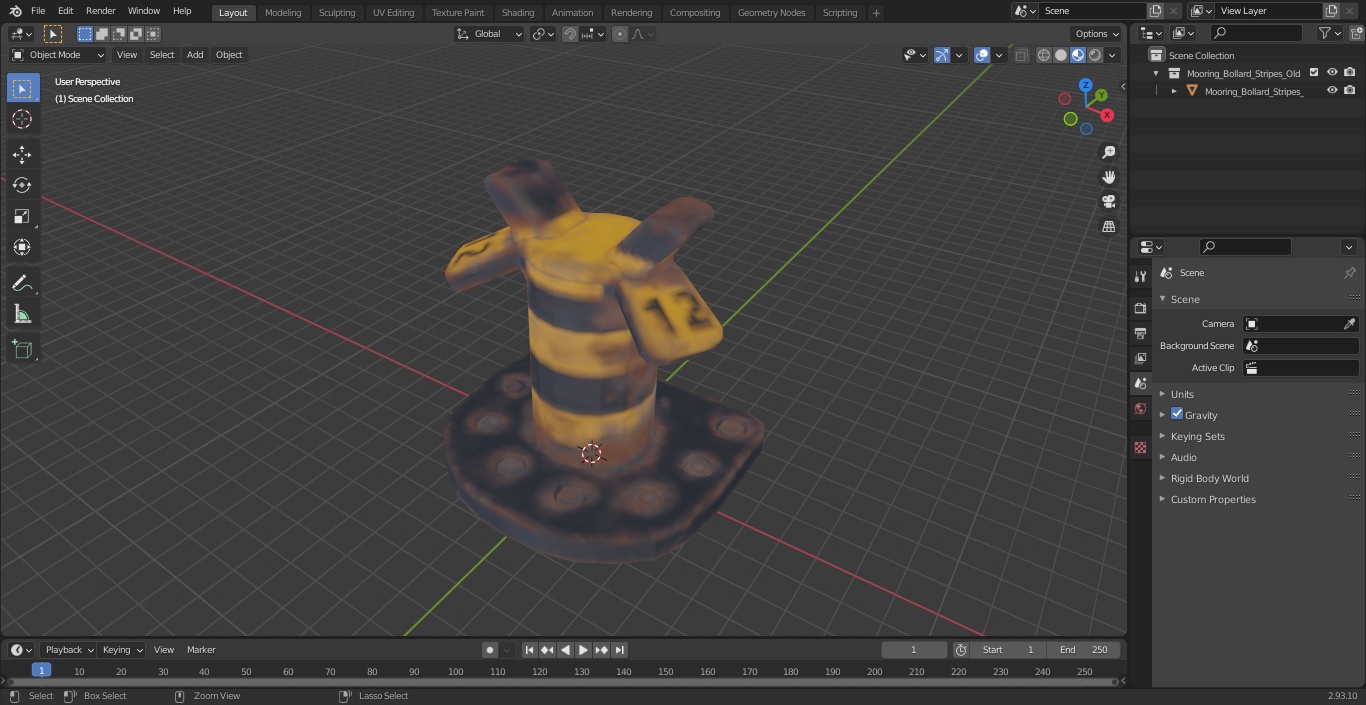Image resolution: width=1366 pixels, height=705 pixels.
Task: Toggle Mooring_Bollard_Stripes_Old collection exclude checkbox
Action: pos(1314,73)
